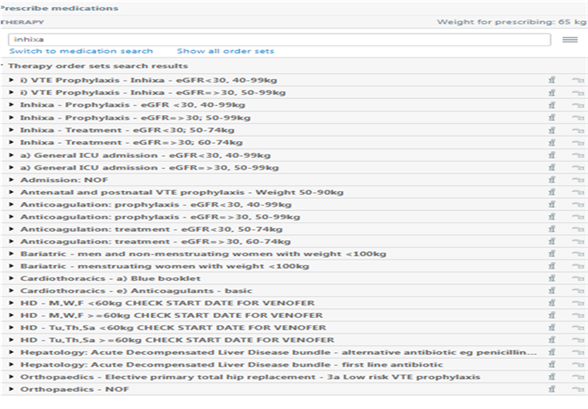Click arrow icon on Hepatology first line antibiotic row

(578, 365)
